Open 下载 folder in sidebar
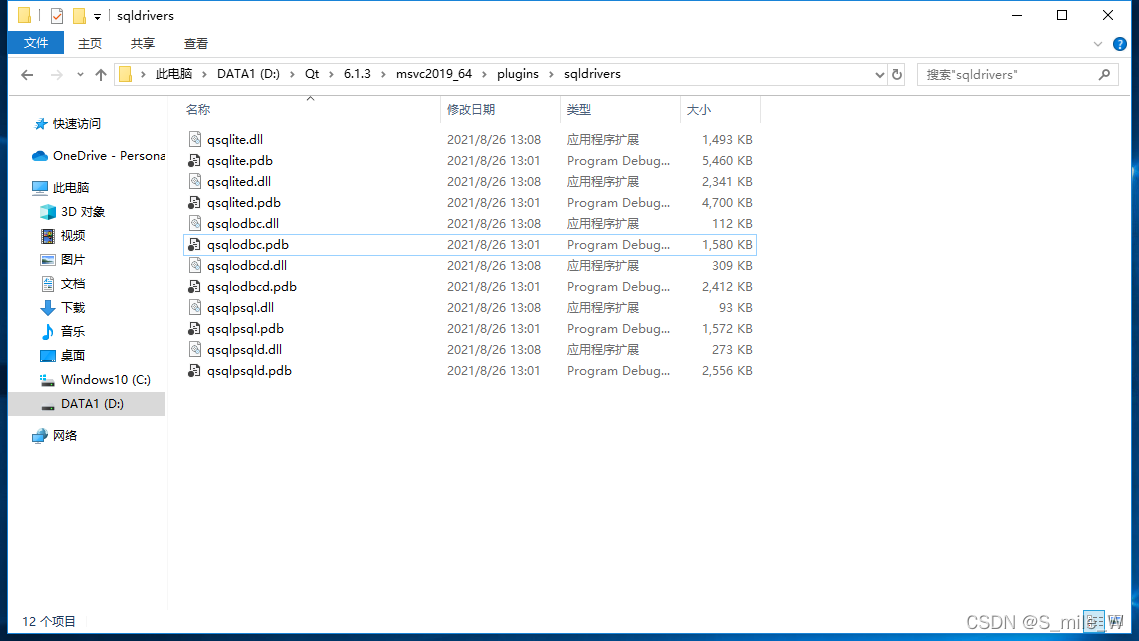 (x=73, y=307)
